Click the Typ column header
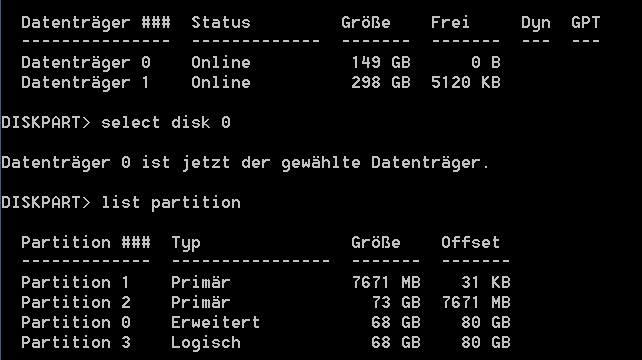The width and height of the screenshot is (642, 360). coord(186,243)
